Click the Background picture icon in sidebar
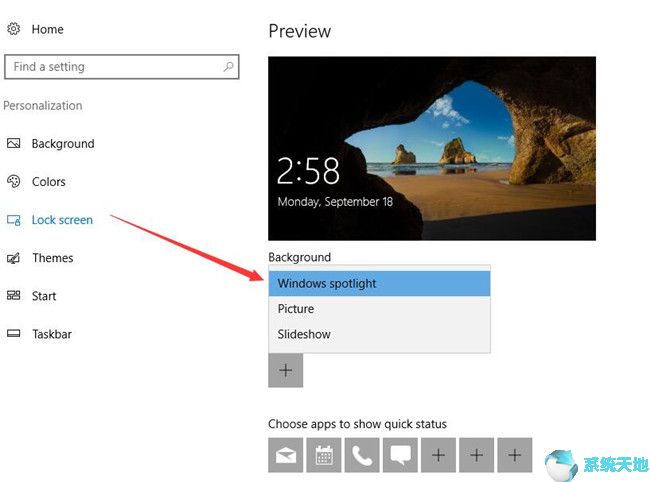 tap(13, 143)
